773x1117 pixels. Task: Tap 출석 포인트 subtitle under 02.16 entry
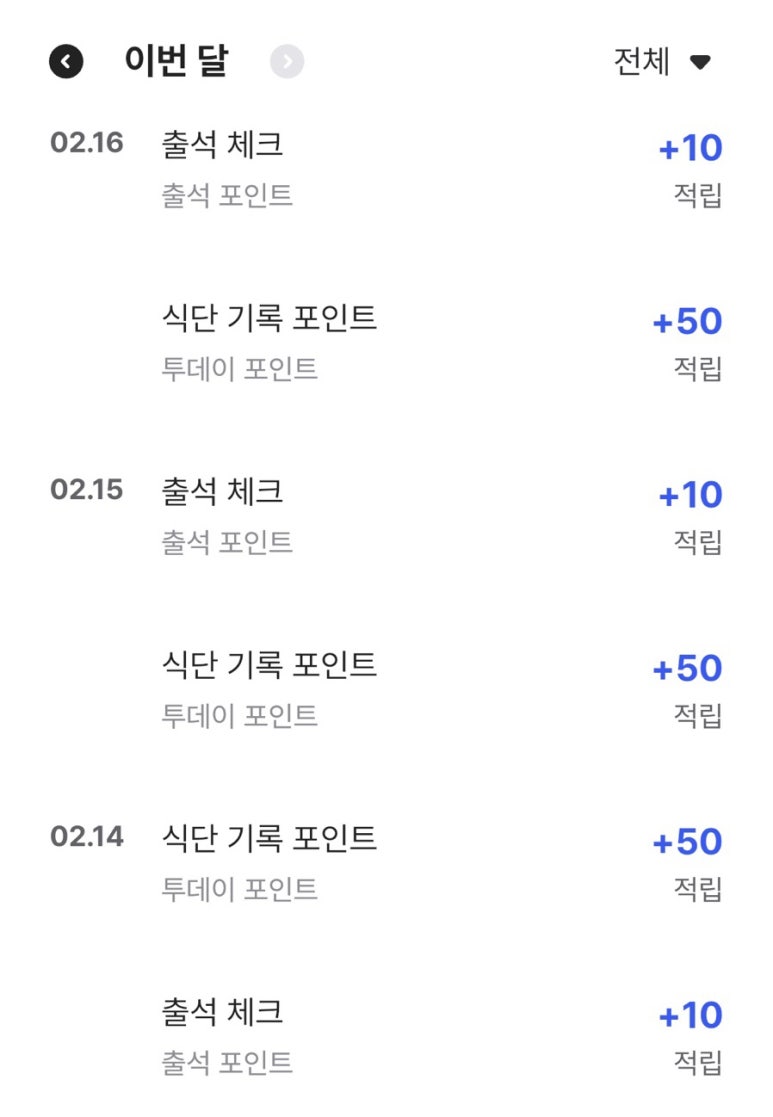(x=227, y=196)
